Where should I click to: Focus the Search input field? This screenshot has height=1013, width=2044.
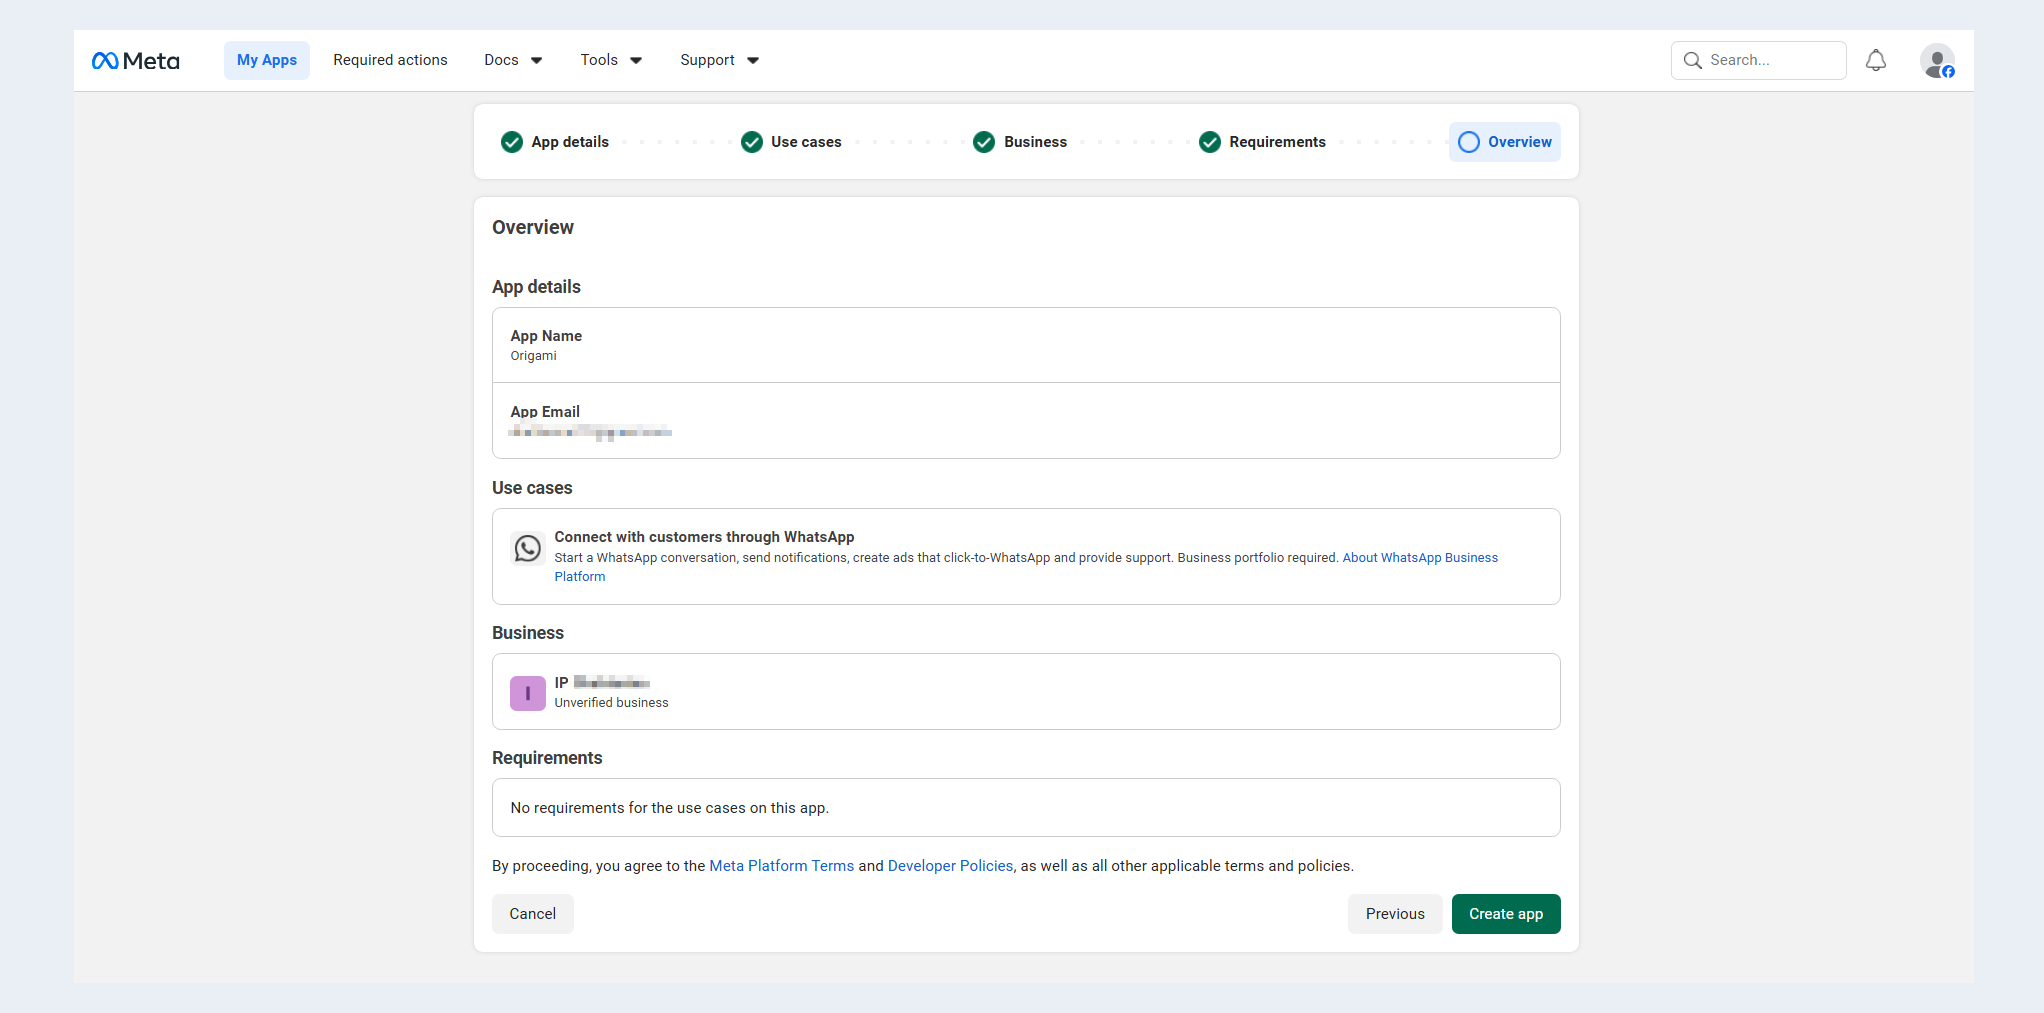click(x=1759, y=60)
